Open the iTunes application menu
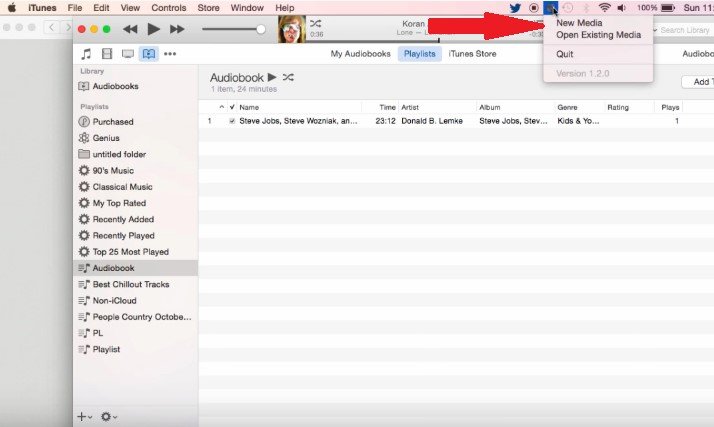Screen dimensions: 714x427 click(42, 8)
